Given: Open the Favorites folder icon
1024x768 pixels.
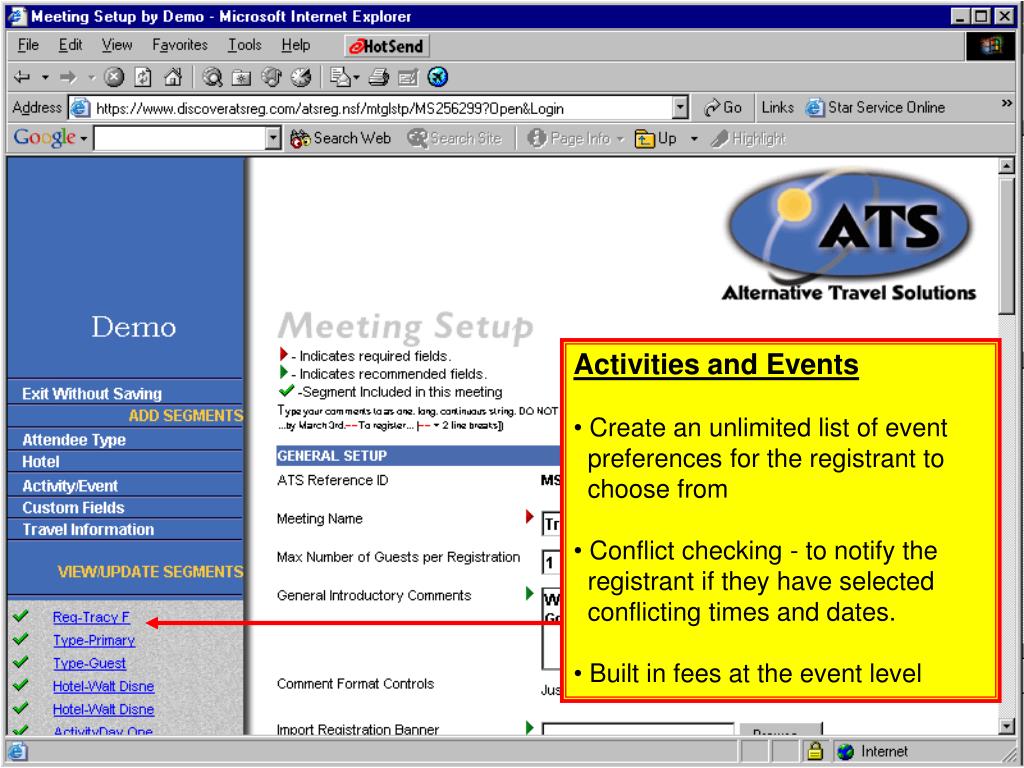Looking at the screenshot, I should tap(241, 78).
